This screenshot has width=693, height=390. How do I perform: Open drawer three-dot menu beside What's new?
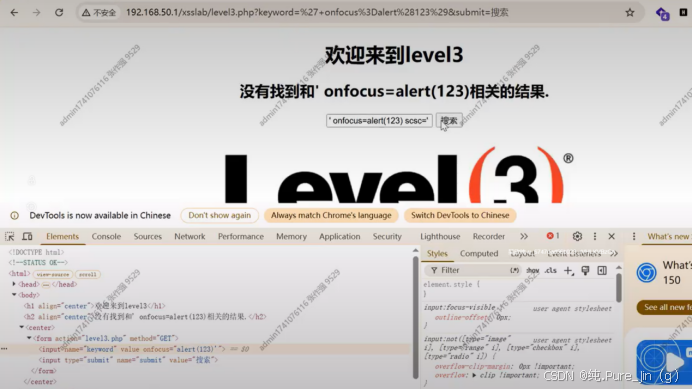tap(634, 237)
